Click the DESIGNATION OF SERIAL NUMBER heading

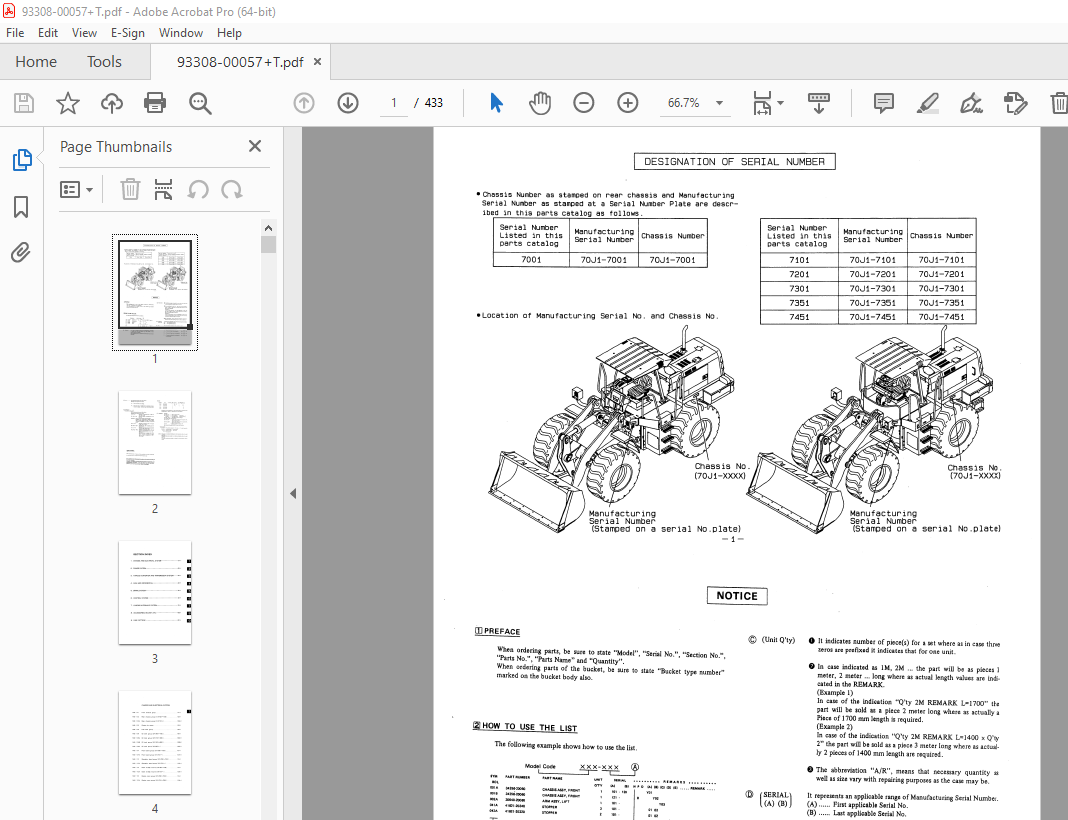tap(734, 161)
